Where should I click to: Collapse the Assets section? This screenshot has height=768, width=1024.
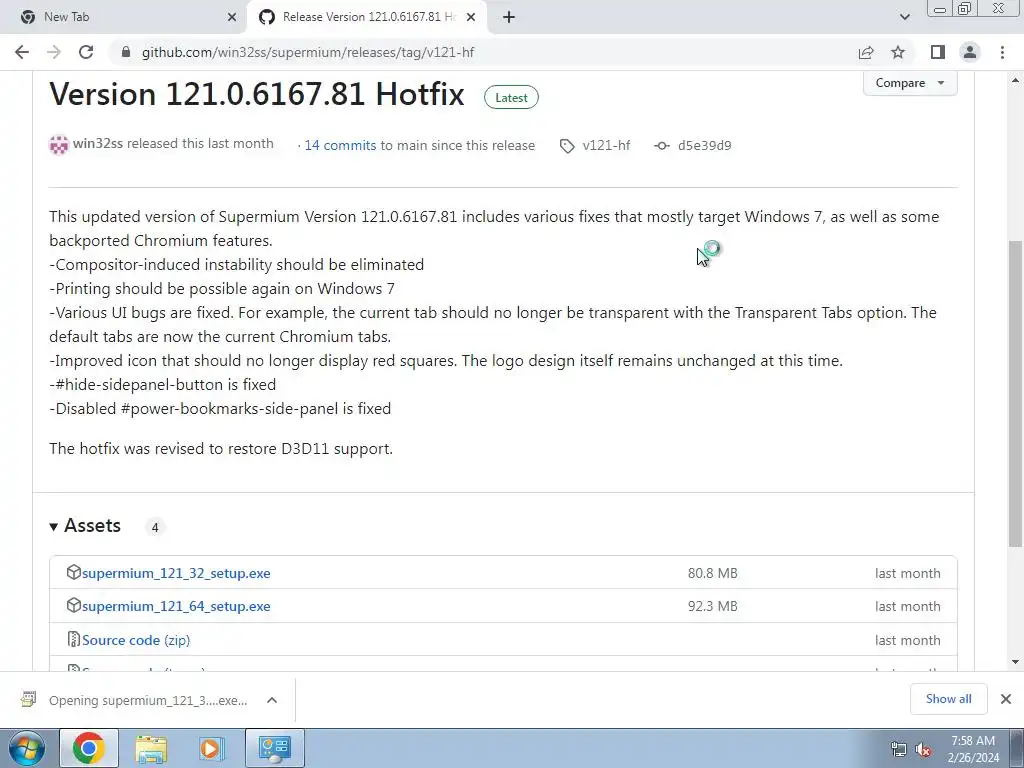(85, 526)
